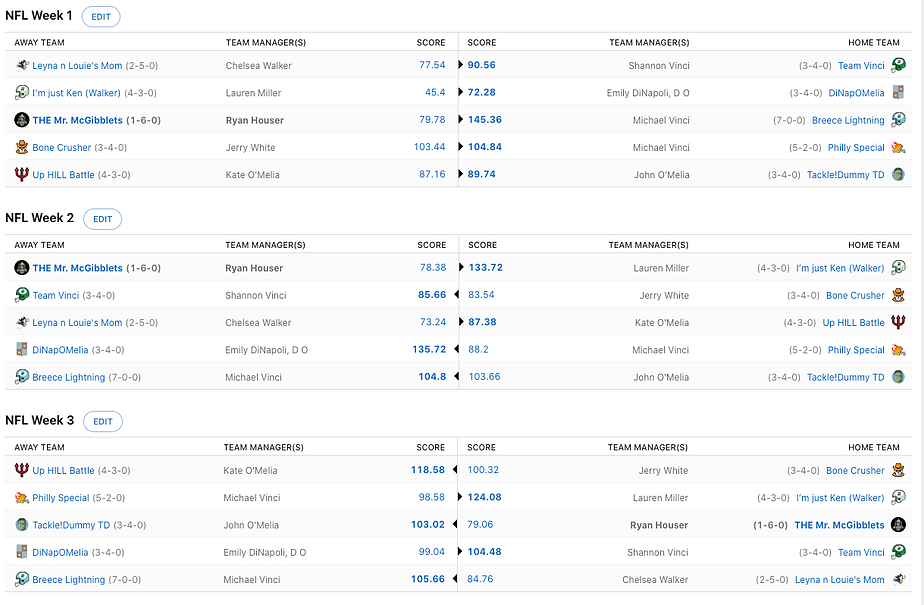Image resolution: width=924 pixels, height=605 pixels.
Task: Click Breece Lightning helmet logo in Week 1
Action: (898, 120)
